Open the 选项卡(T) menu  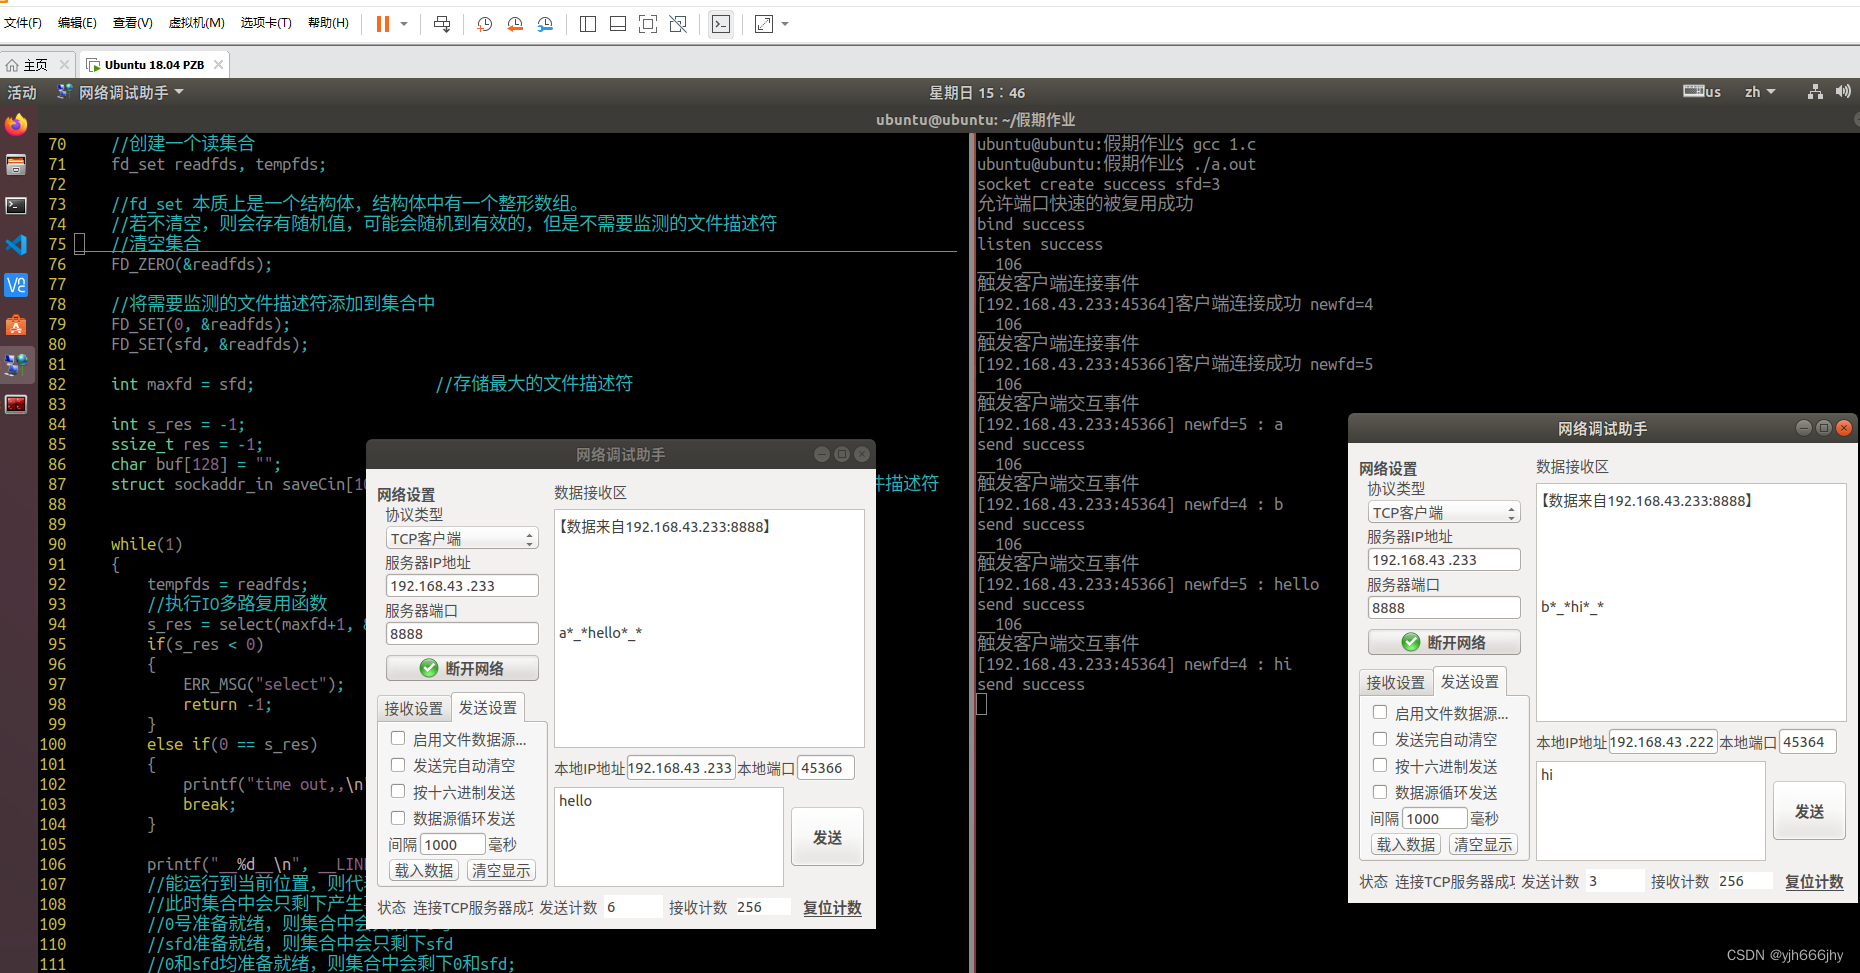click(266, 23)
